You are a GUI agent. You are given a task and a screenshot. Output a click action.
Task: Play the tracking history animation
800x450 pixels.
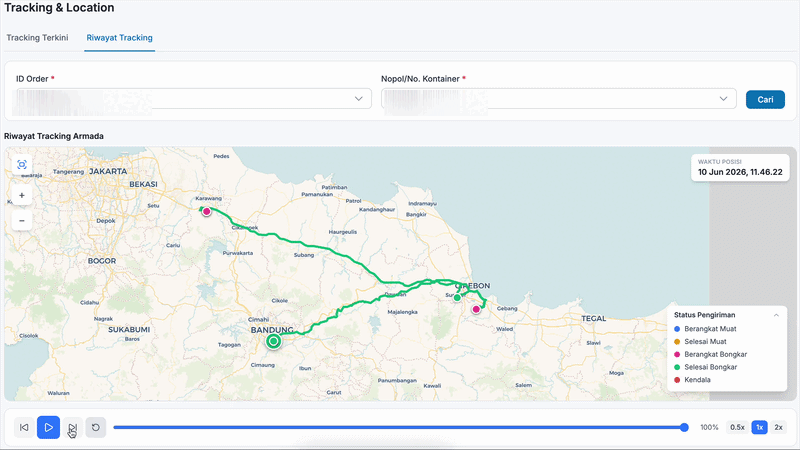[x=48, y=428]
